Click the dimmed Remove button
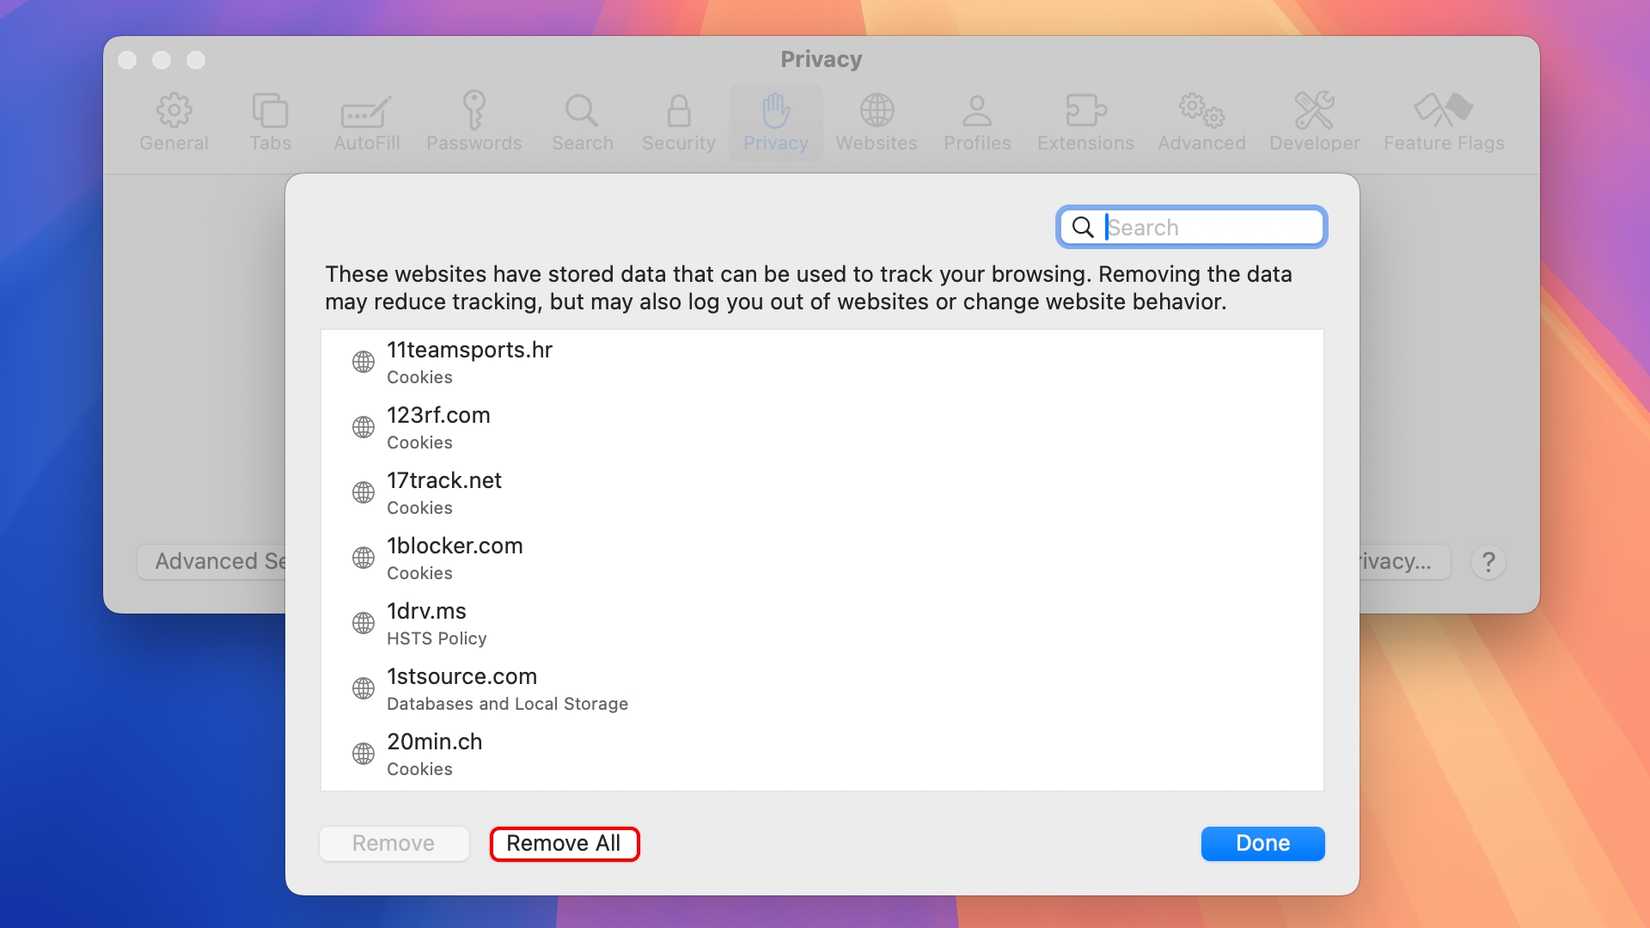 [394, 843]
